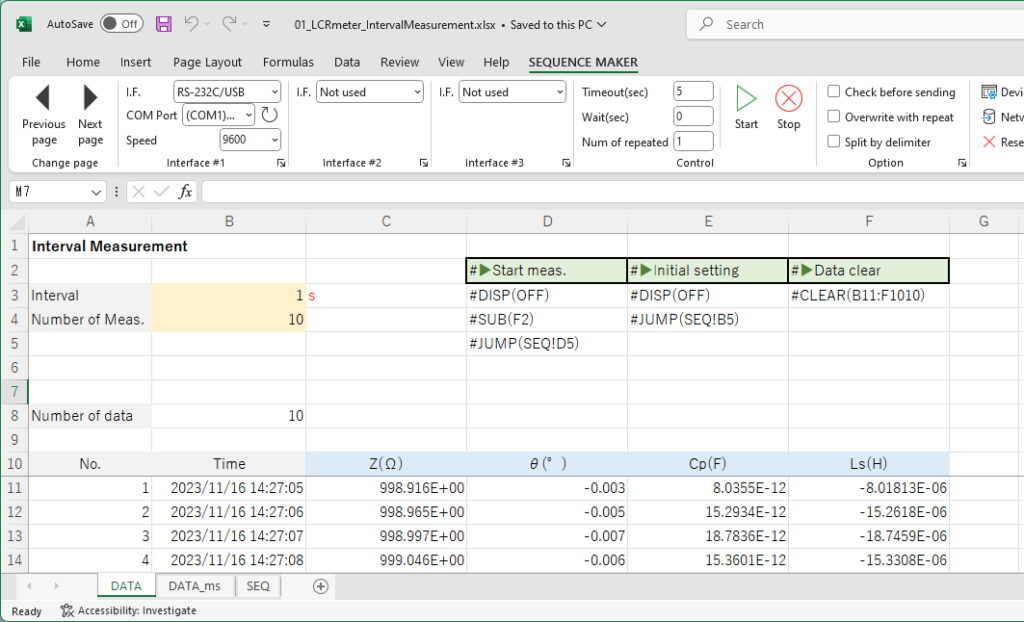Open Option group dialog launcher

pos(962,163)
